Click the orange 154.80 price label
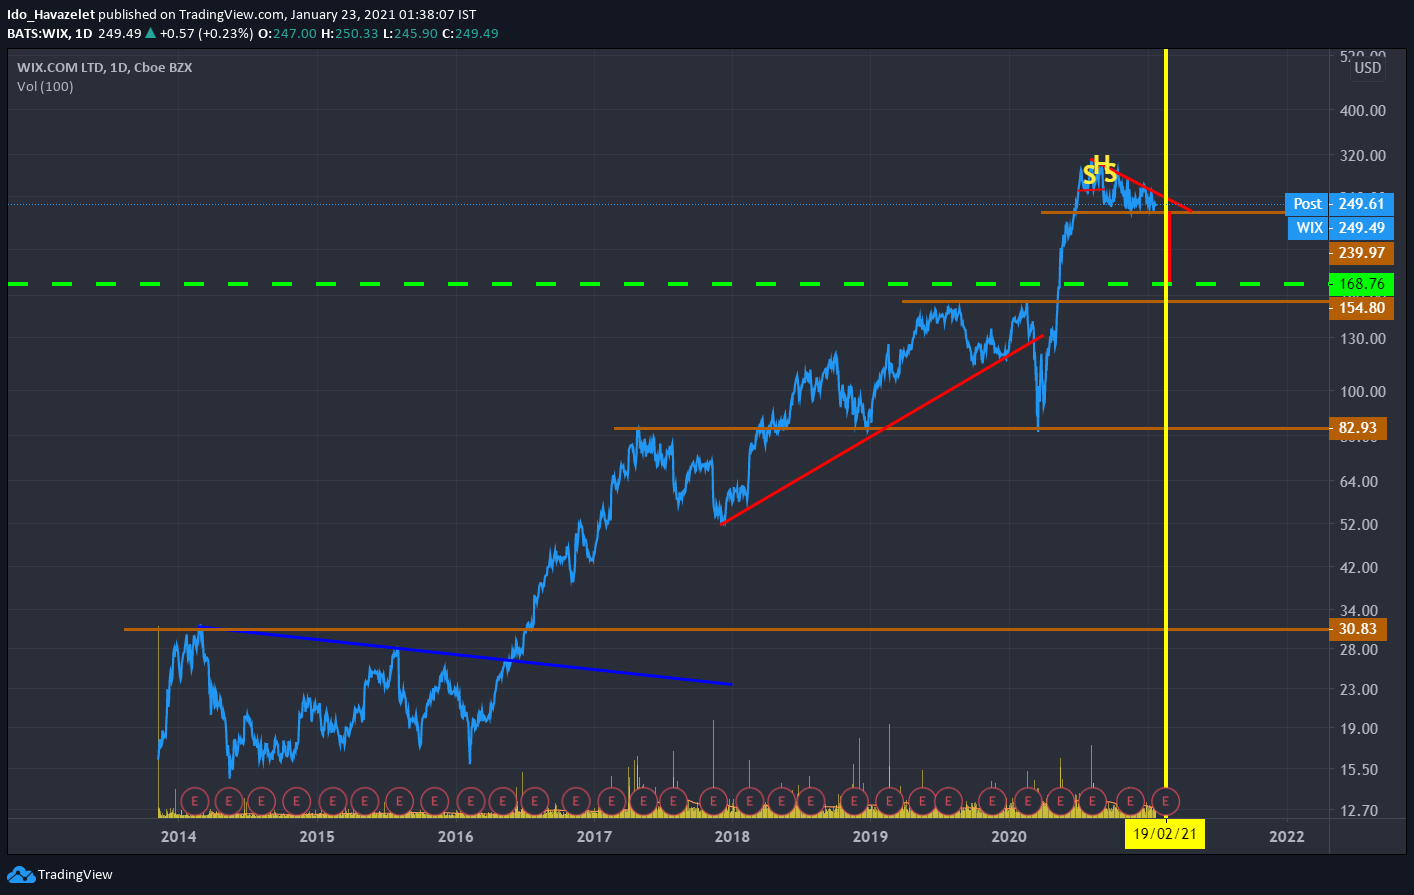 click(x=1361, y=308)
